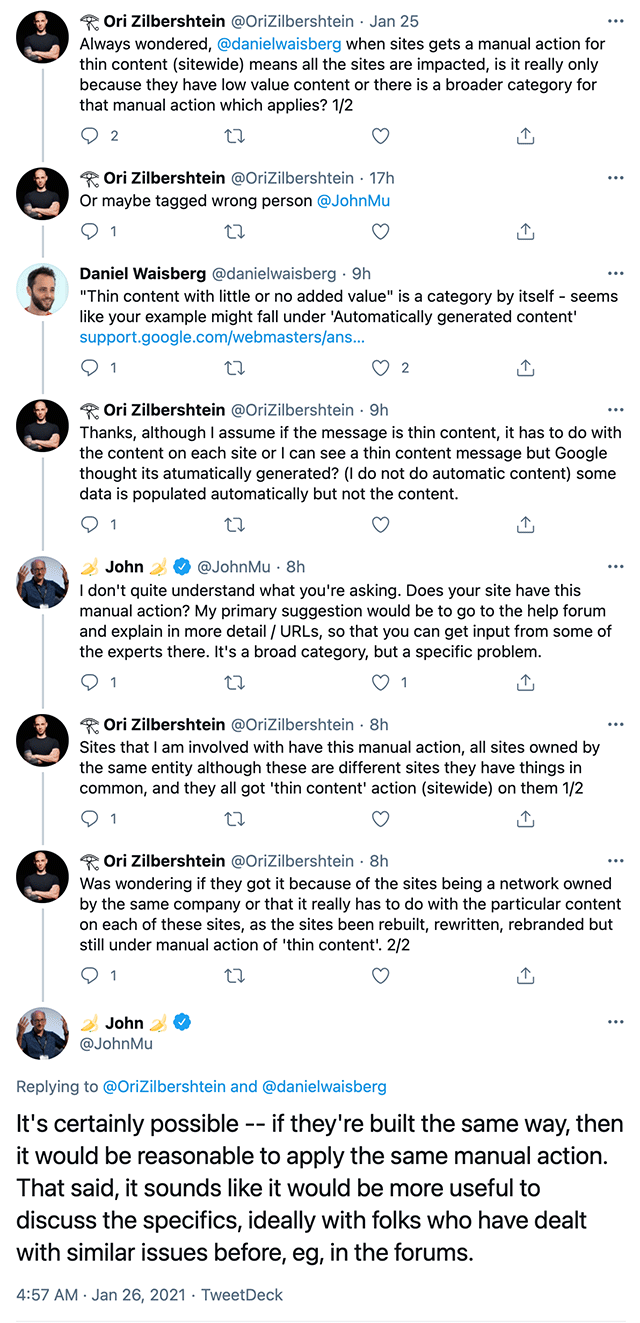Retweet Ori's tweet ending with 2/2
Screen dimensions: 640x1323
(235, 975)
